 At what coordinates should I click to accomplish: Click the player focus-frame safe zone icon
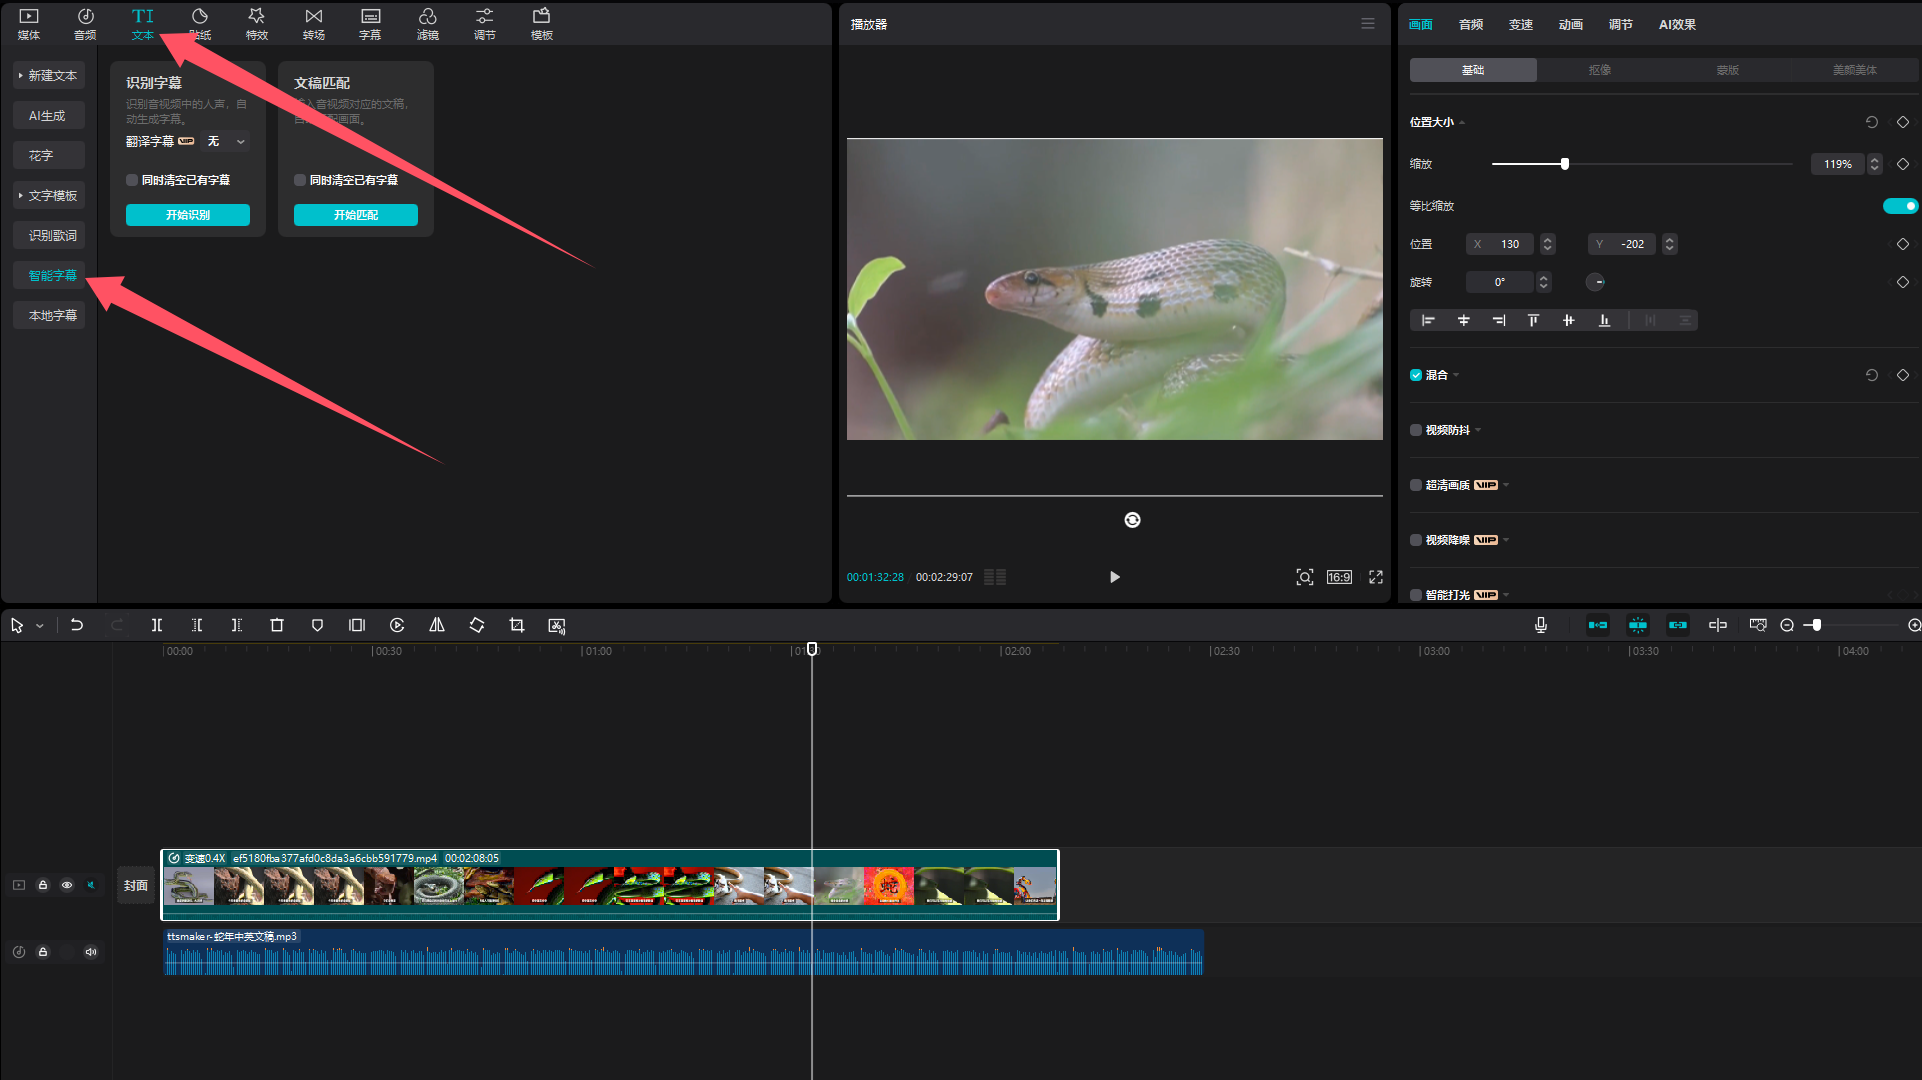[x=1305, y=577]
